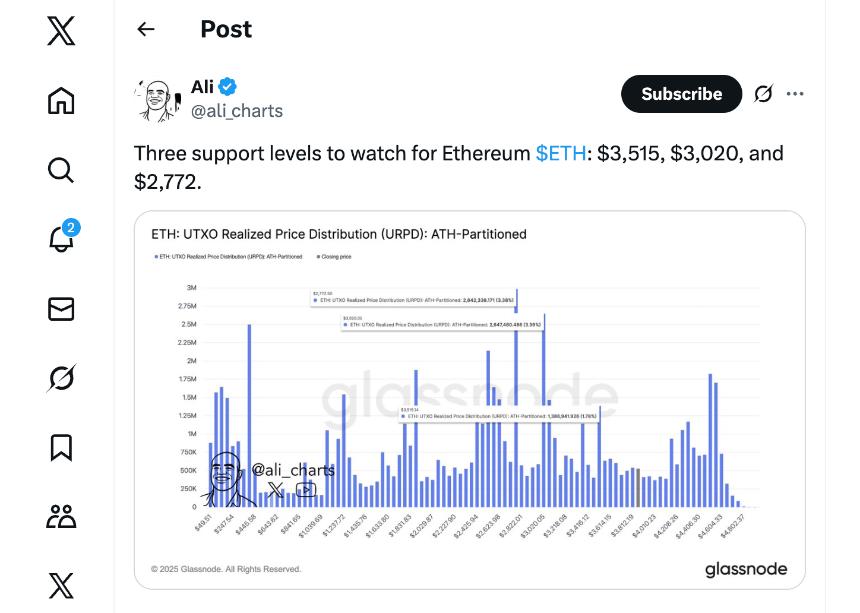Click Ali's profile avatar picture
Viewport: 860px width, 613px height.
(157, 99)
